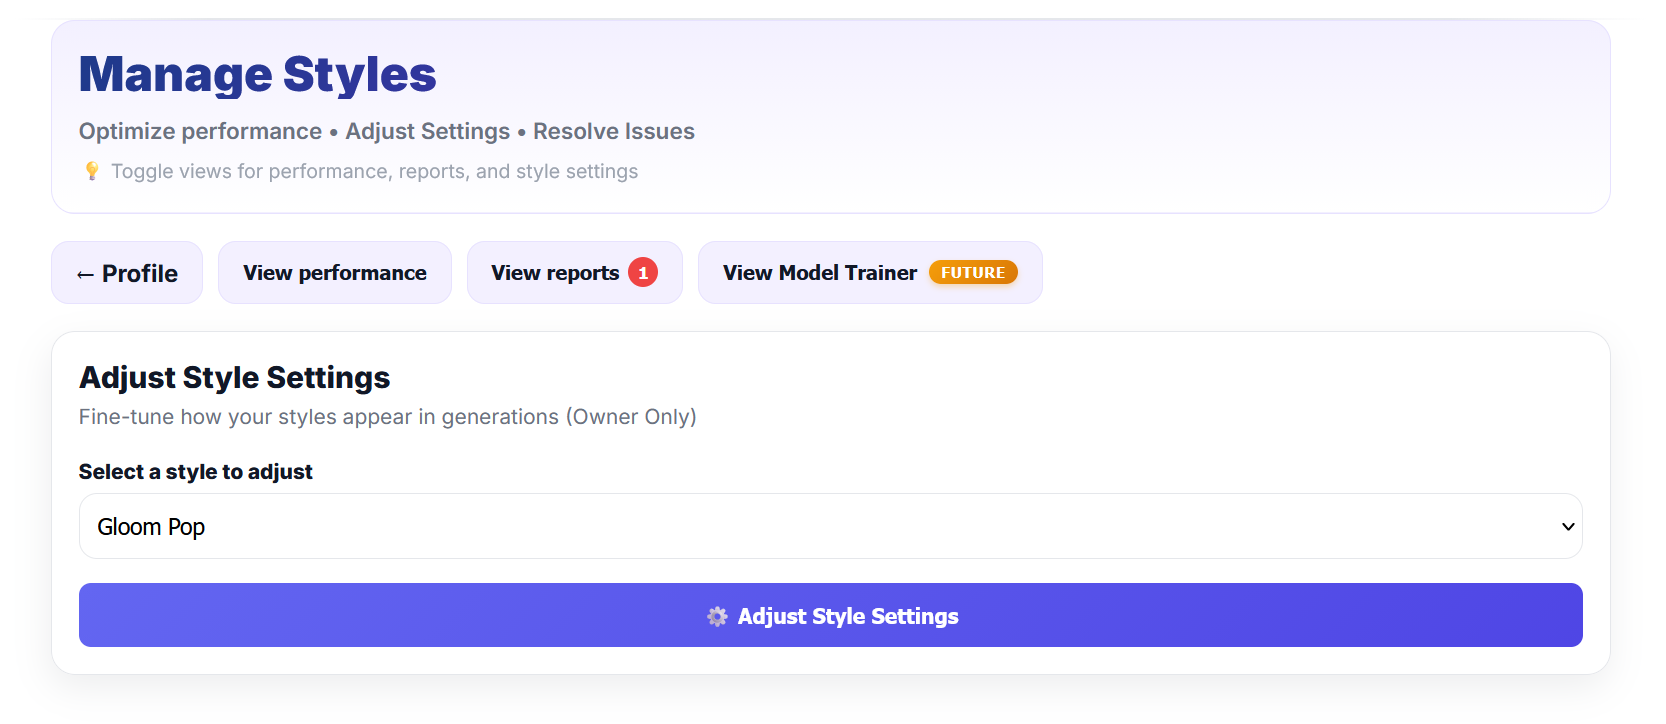Image resolution: width=1666 pixels, height=724 pixels.
Task: Click the lightbulb tip icon
Action: coord(92,171)
